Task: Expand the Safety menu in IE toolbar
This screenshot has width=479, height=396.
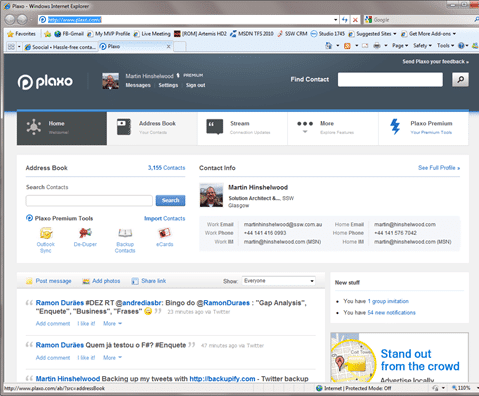Action: pos(422,46)
